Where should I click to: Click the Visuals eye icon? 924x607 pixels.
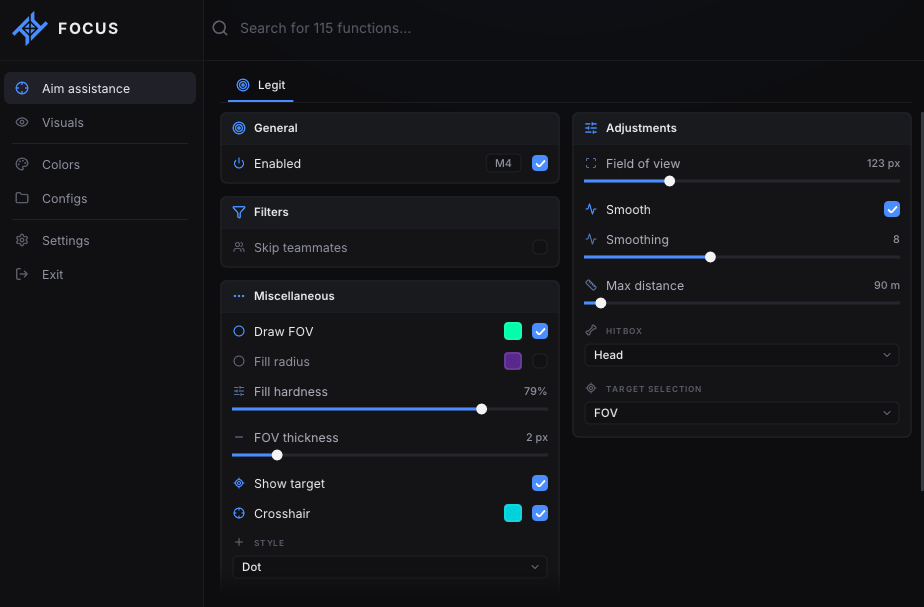click(x=22, y=123)
